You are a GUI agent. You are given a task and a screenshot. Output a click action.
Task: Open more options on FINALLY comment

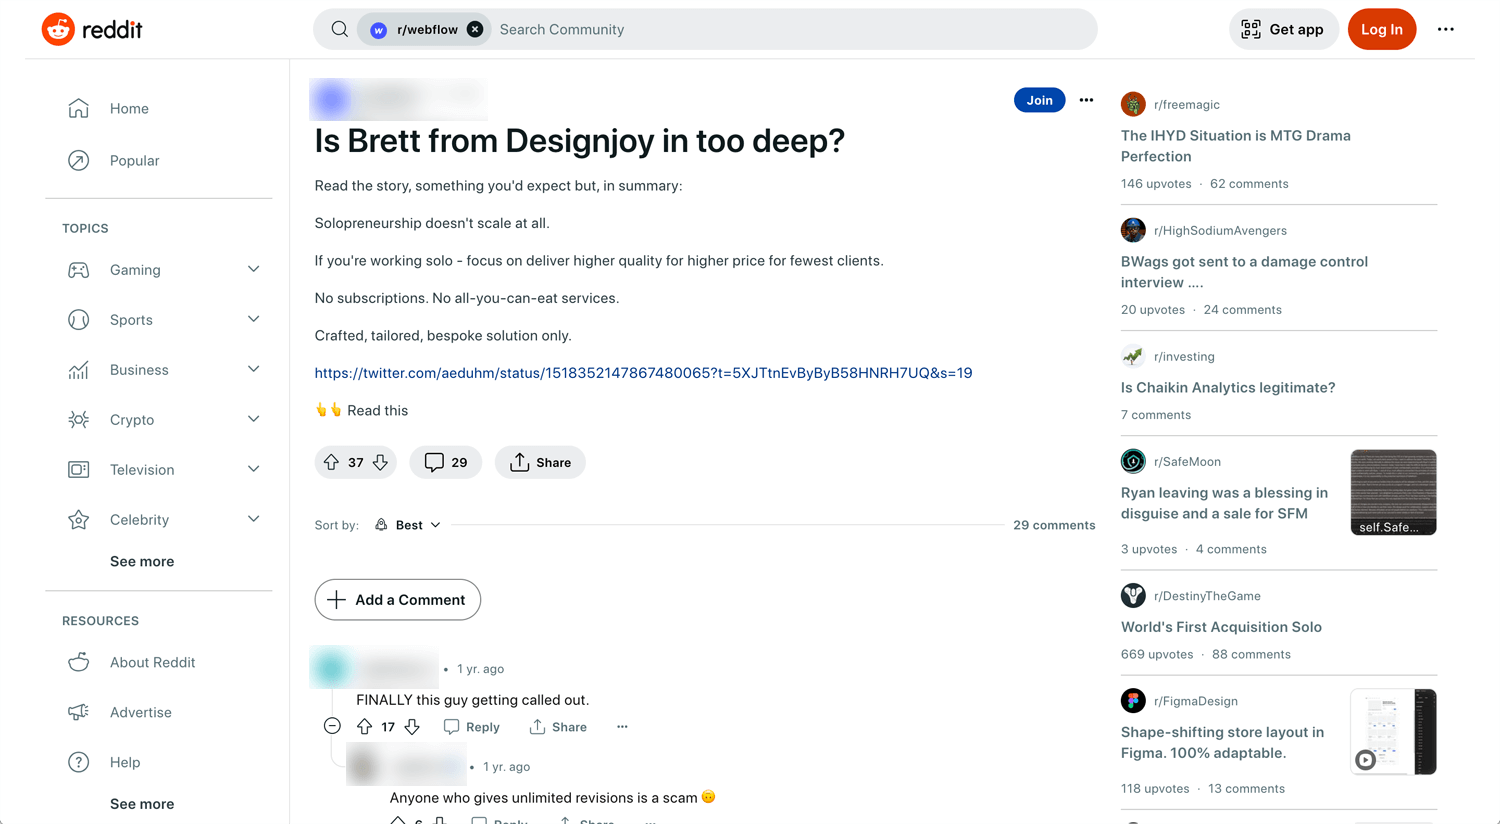pos(622,727)
